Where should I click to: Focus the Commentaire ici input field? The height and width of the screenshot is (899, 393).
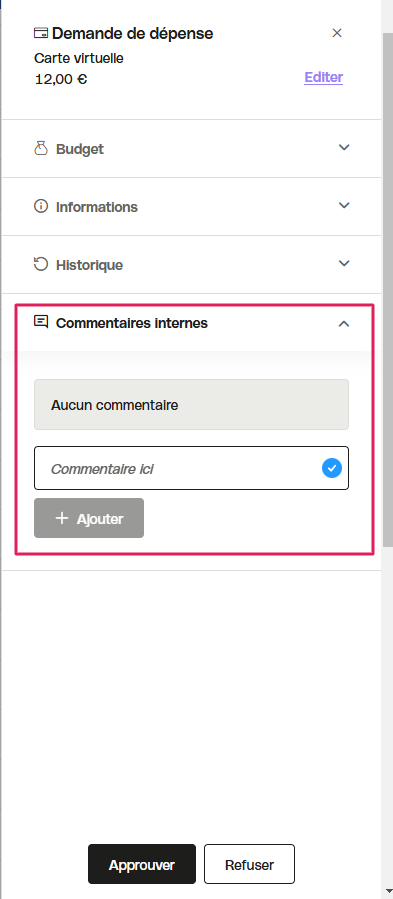tap(192, 468)
